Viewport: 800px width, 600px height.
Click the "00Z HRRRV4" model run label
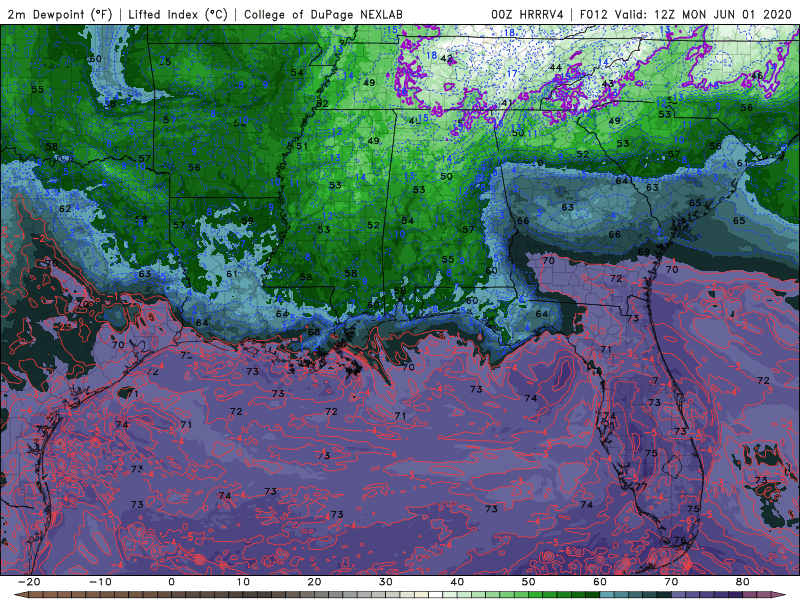527,14
